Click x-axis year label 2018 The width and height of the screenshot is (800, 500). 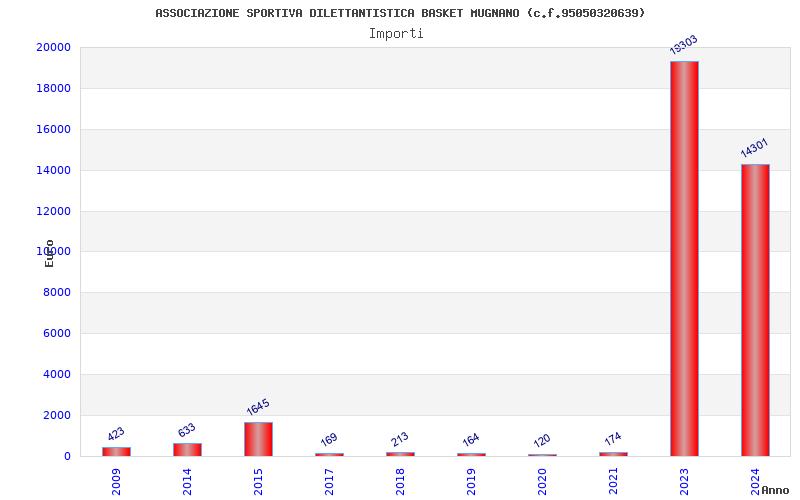(x=400, y=482)
